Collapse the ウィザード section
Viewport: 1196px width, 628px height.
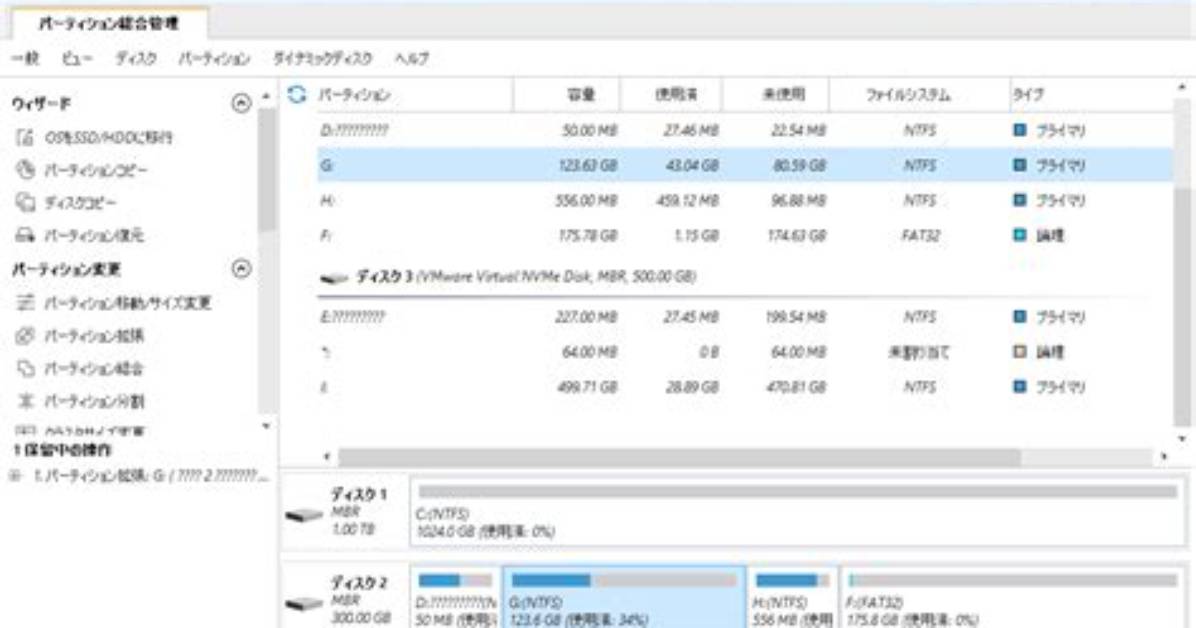click(x=241, y=103)
